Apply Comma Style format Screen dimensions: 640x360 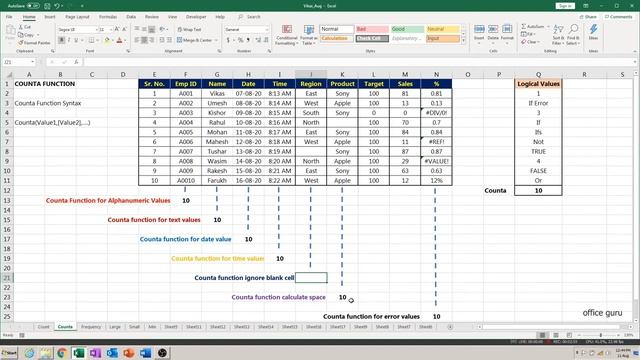(248, 40)
